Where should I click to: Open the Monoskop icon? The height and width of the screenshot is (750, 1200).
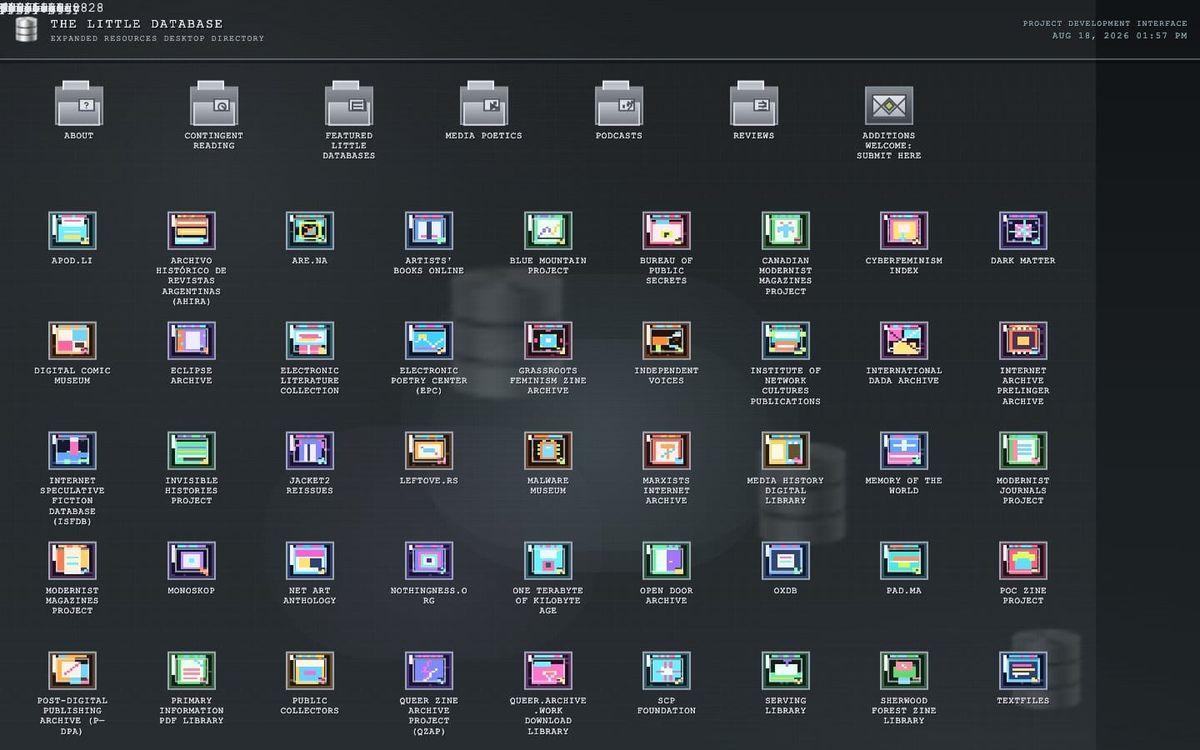191,560
